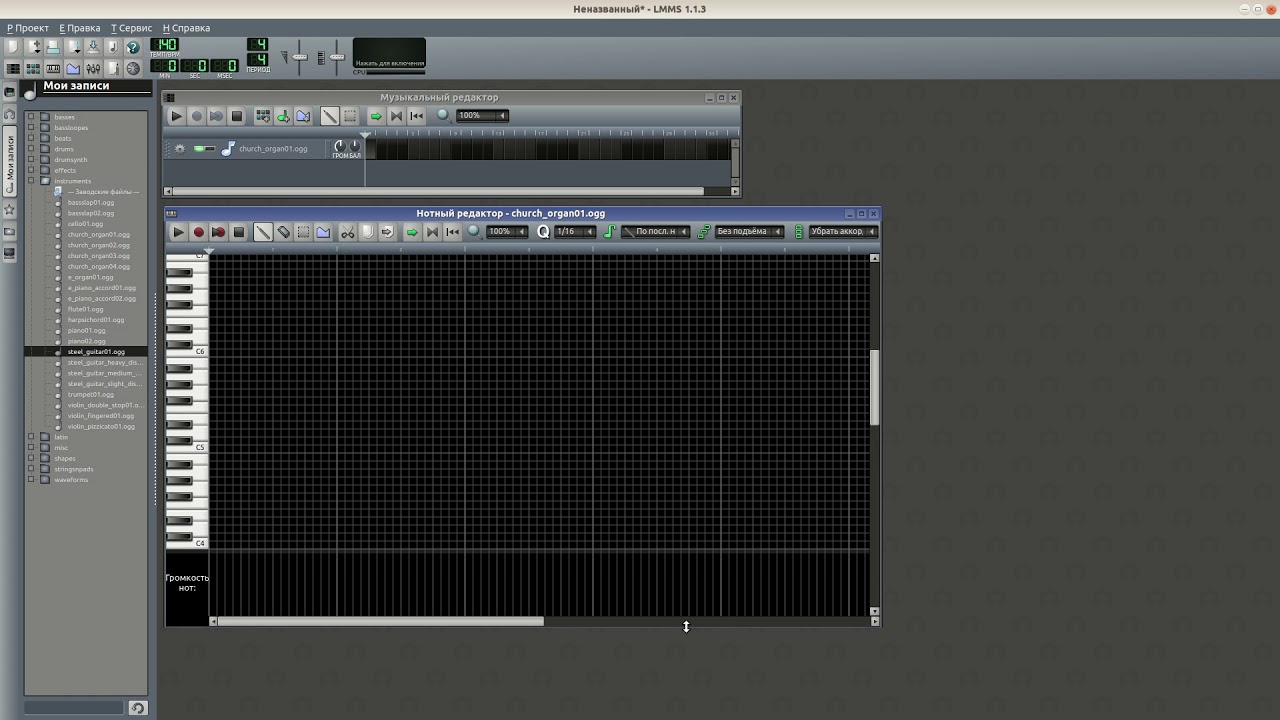Select eraser tool in Piano Roll
The height and width of the screenshot is (720, 1280).
(x=283, y=232)
